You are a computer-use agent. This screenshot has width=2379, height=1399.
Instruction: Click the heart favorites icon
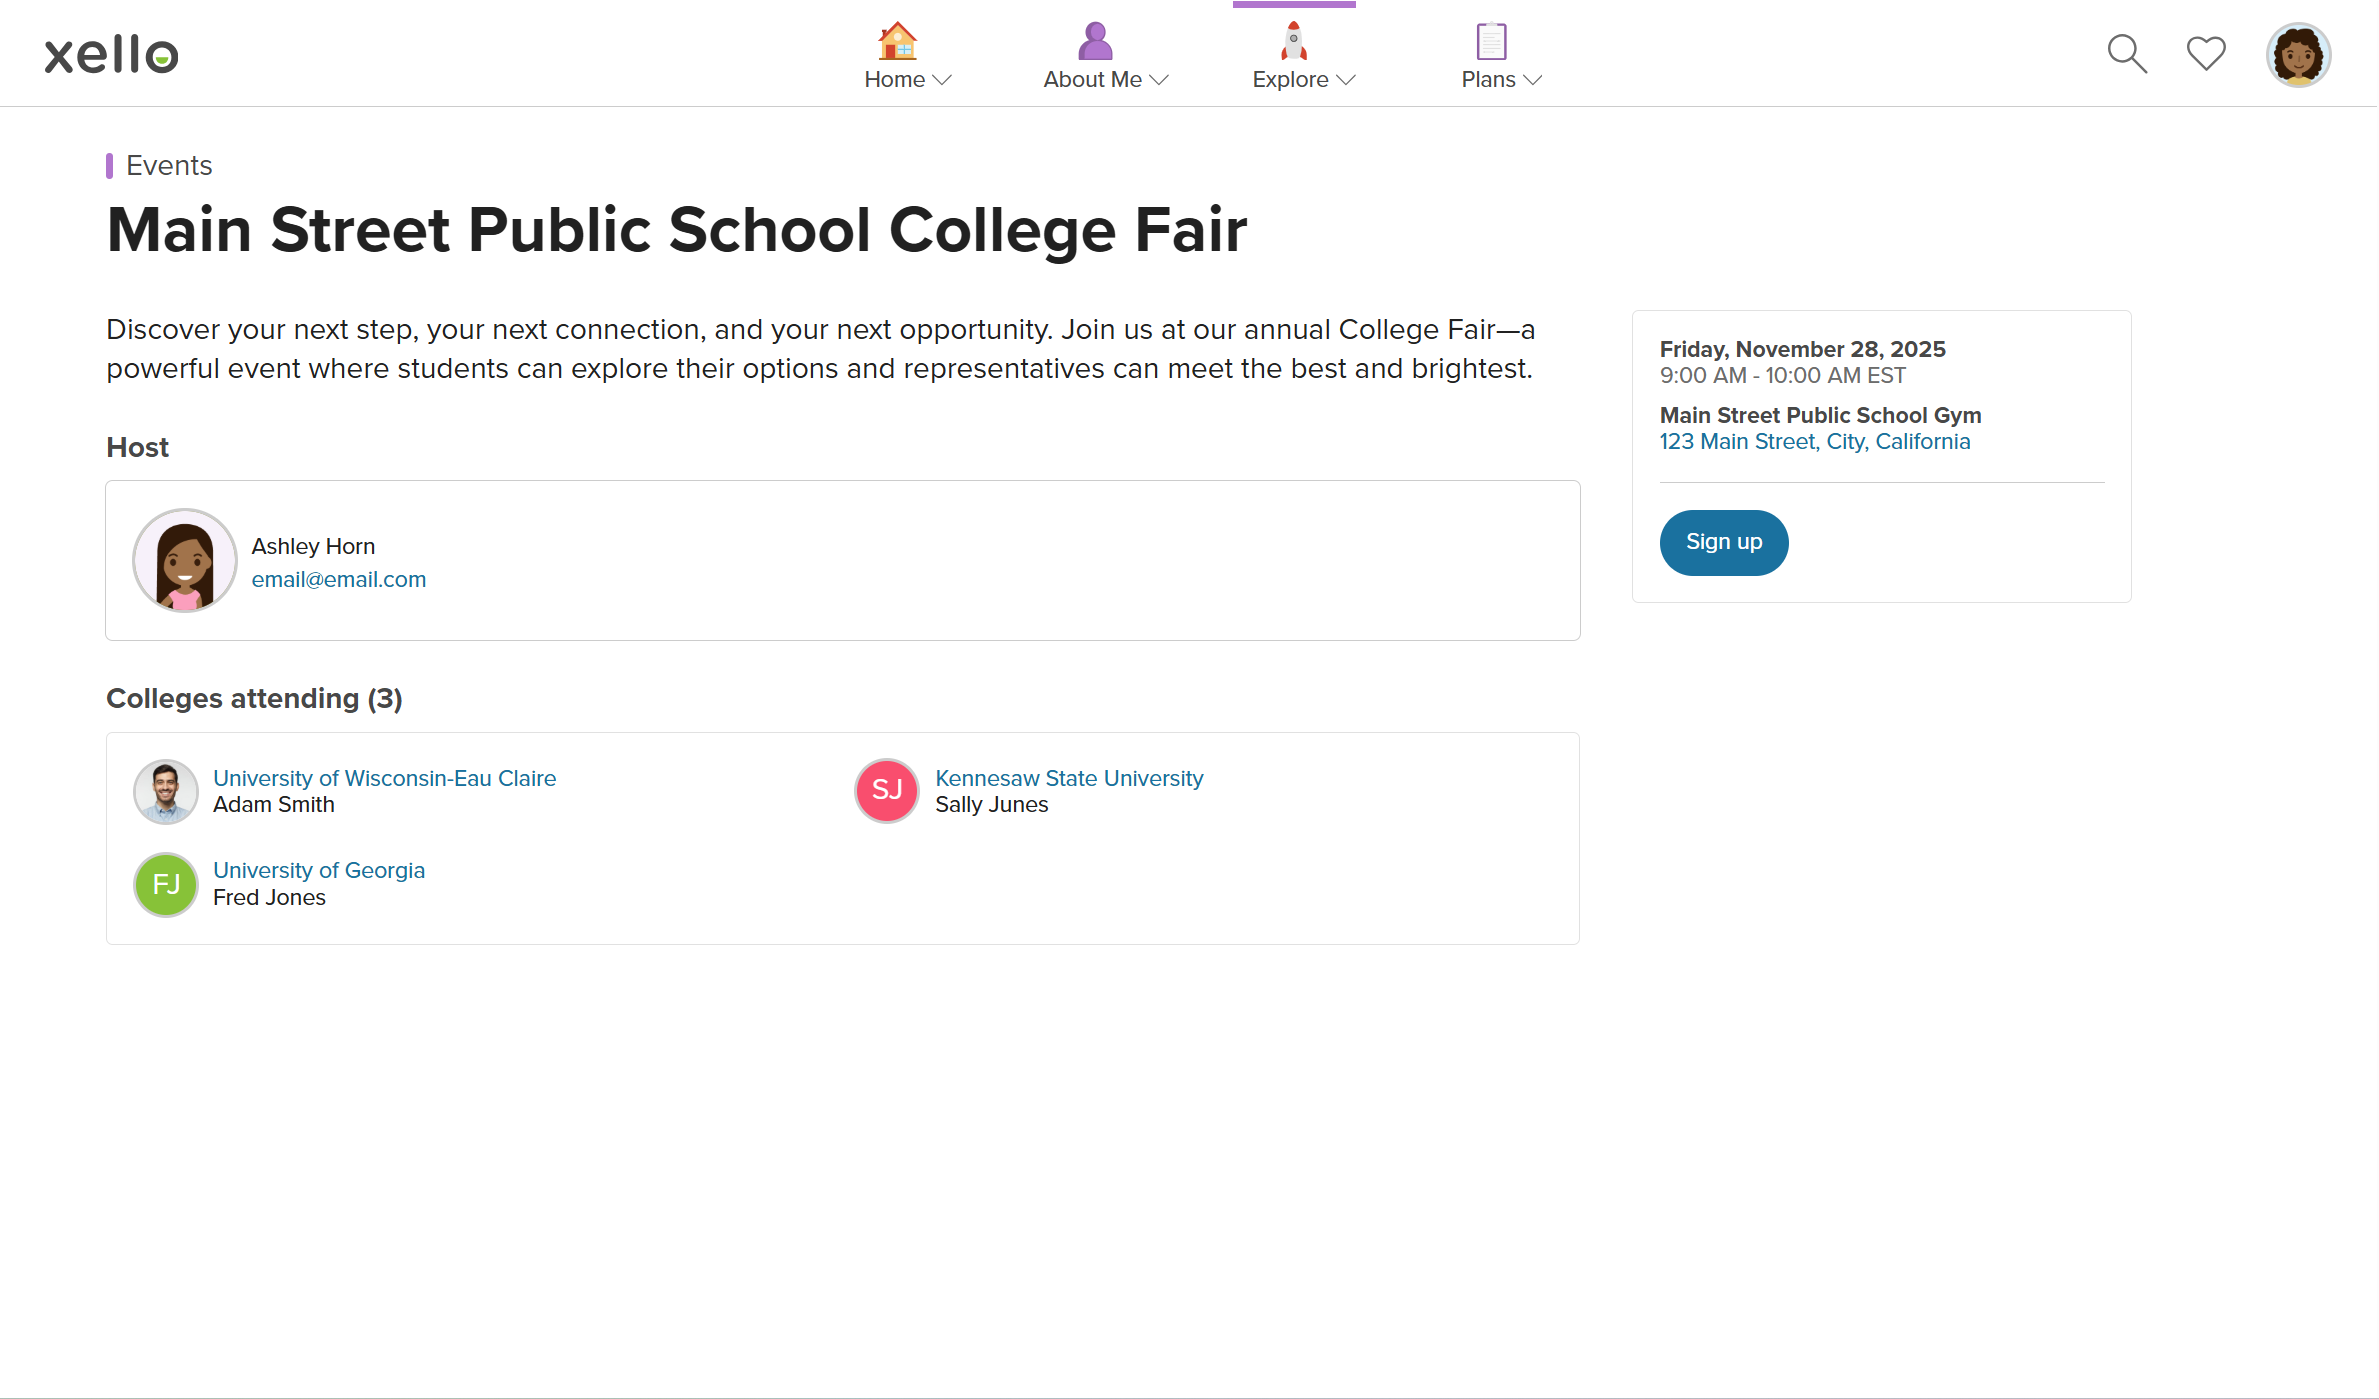click(x=2205, y=53)
